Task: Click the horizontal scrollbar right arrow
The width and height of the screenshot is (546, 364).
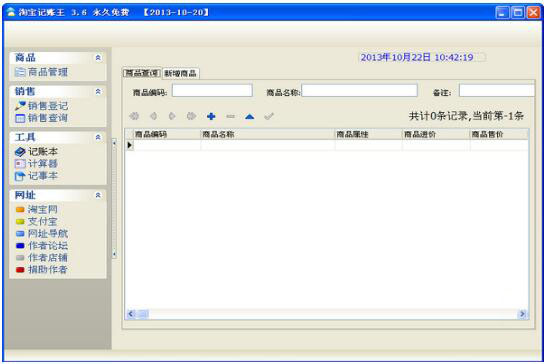Action: click(522, 314)
